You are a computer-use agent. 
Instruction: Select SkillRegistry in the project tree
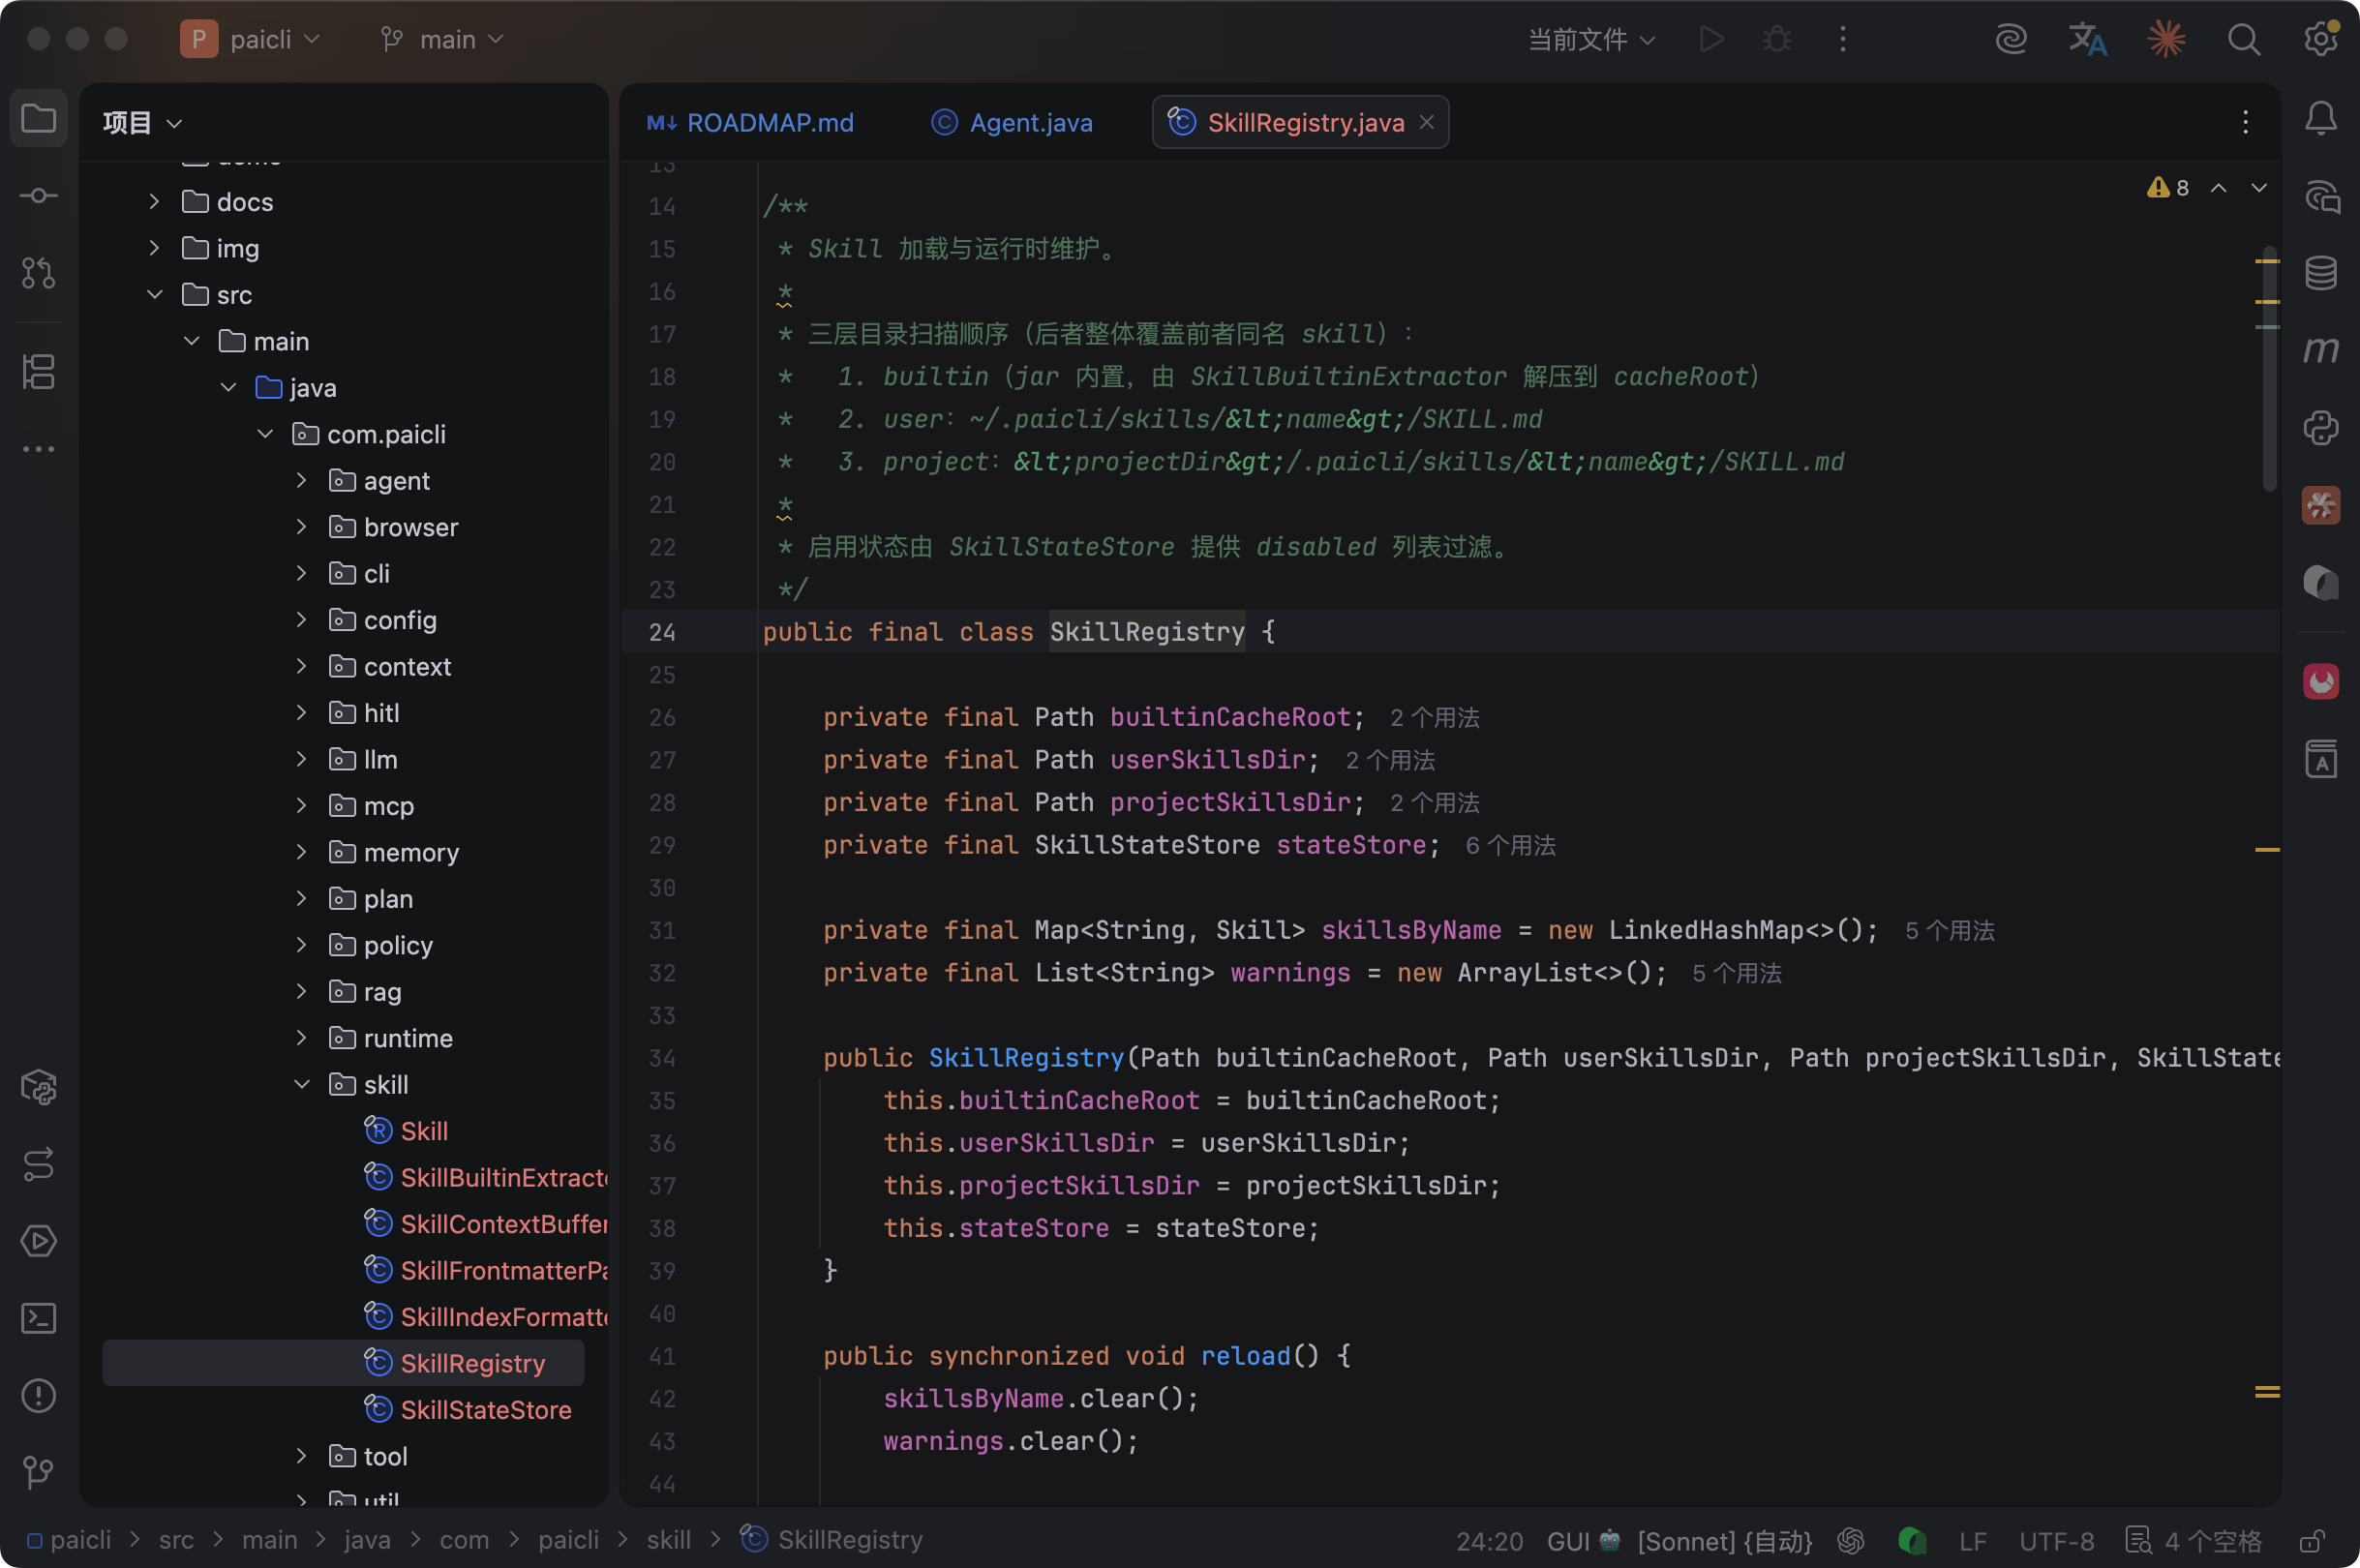click(x=343, y=1363)
